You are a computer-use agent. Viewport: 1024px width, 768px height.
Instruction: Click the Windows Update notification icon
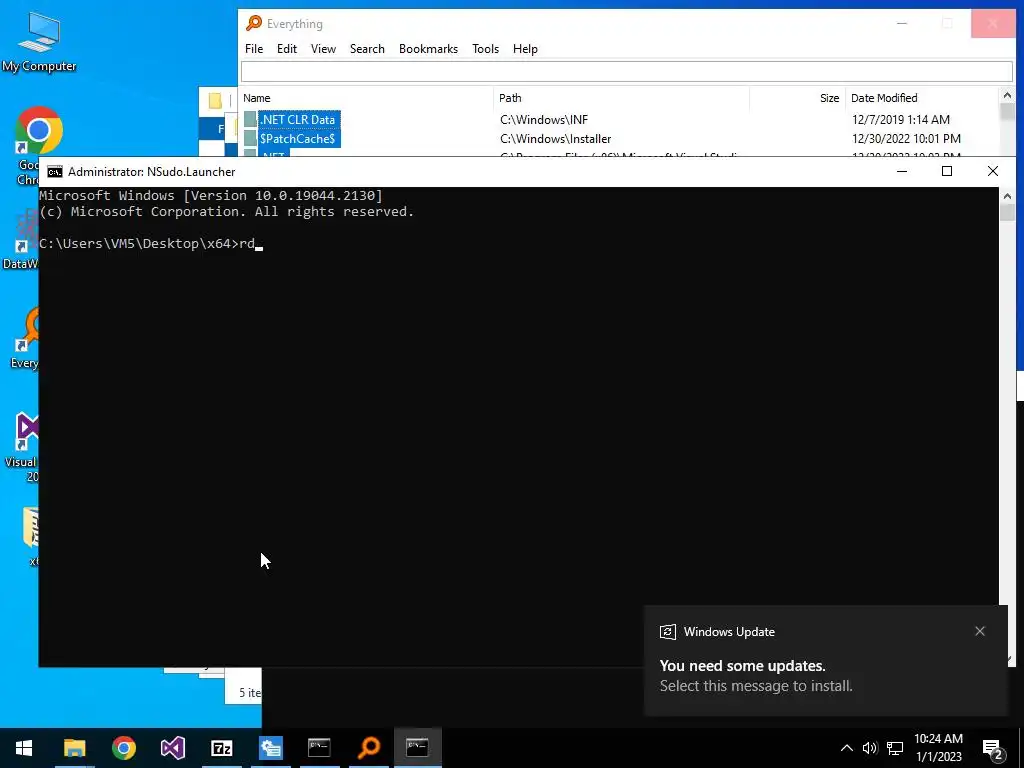(667, 632)
